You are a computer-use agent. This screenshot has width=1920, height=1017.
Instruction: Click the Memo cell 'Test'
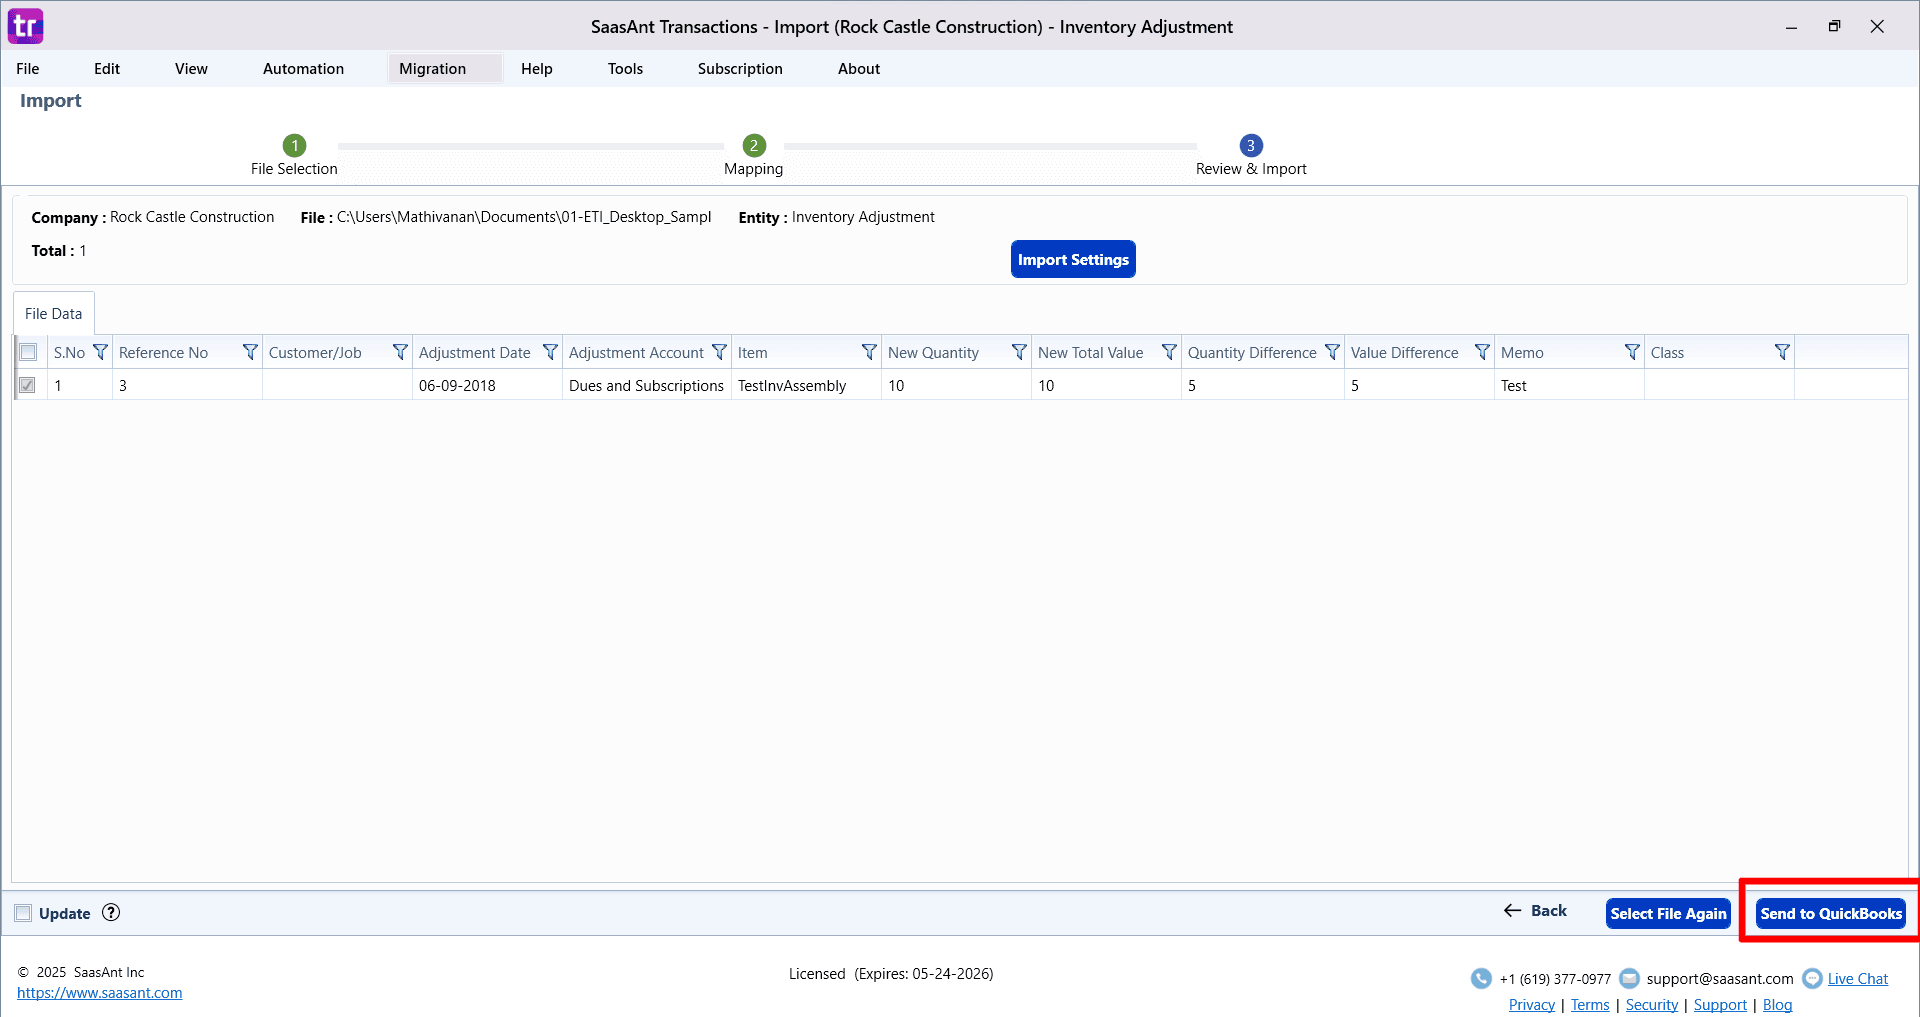point(1569,385)
